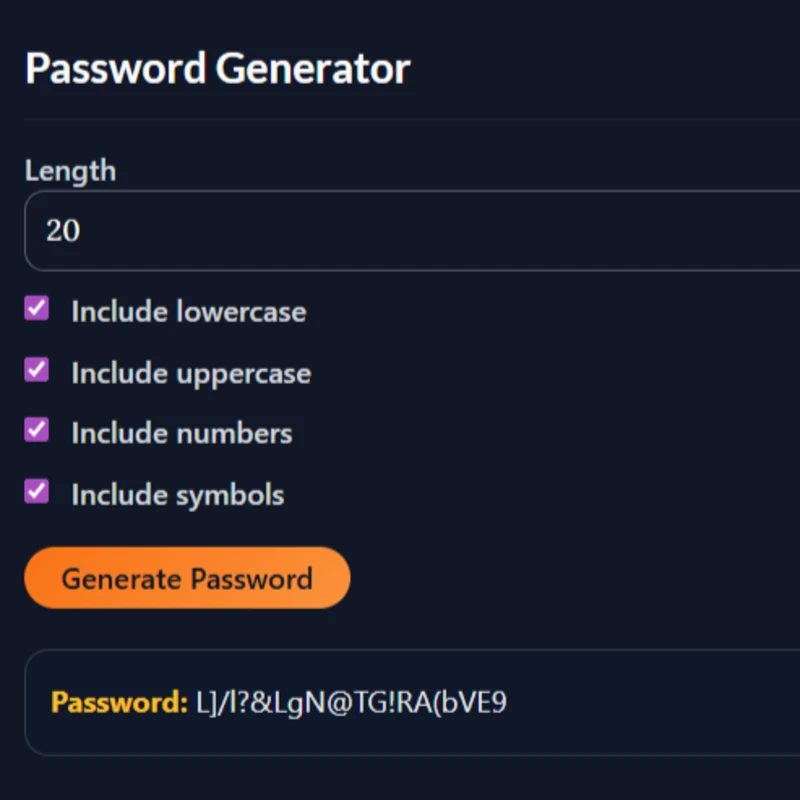Click the Include lowercase label text

(x=188, y=311)
